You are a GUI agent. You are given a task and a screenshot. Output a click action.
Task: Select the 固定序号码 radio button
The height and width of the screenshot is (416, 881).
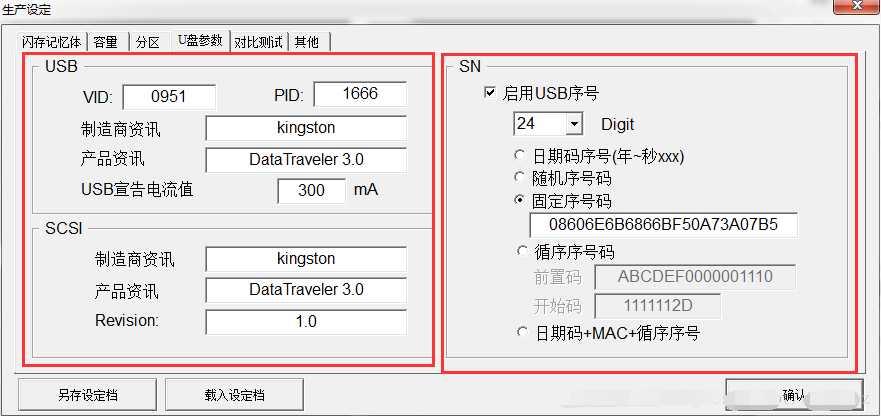click(521, 201)
